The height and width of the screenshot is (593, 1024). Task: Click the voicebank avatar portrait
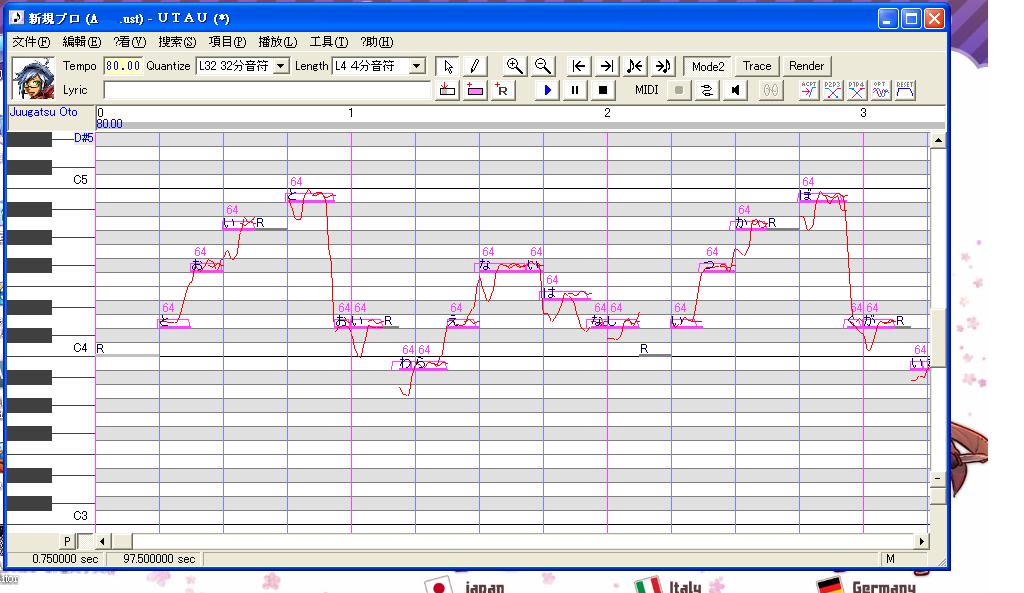[x=33, y=78]
